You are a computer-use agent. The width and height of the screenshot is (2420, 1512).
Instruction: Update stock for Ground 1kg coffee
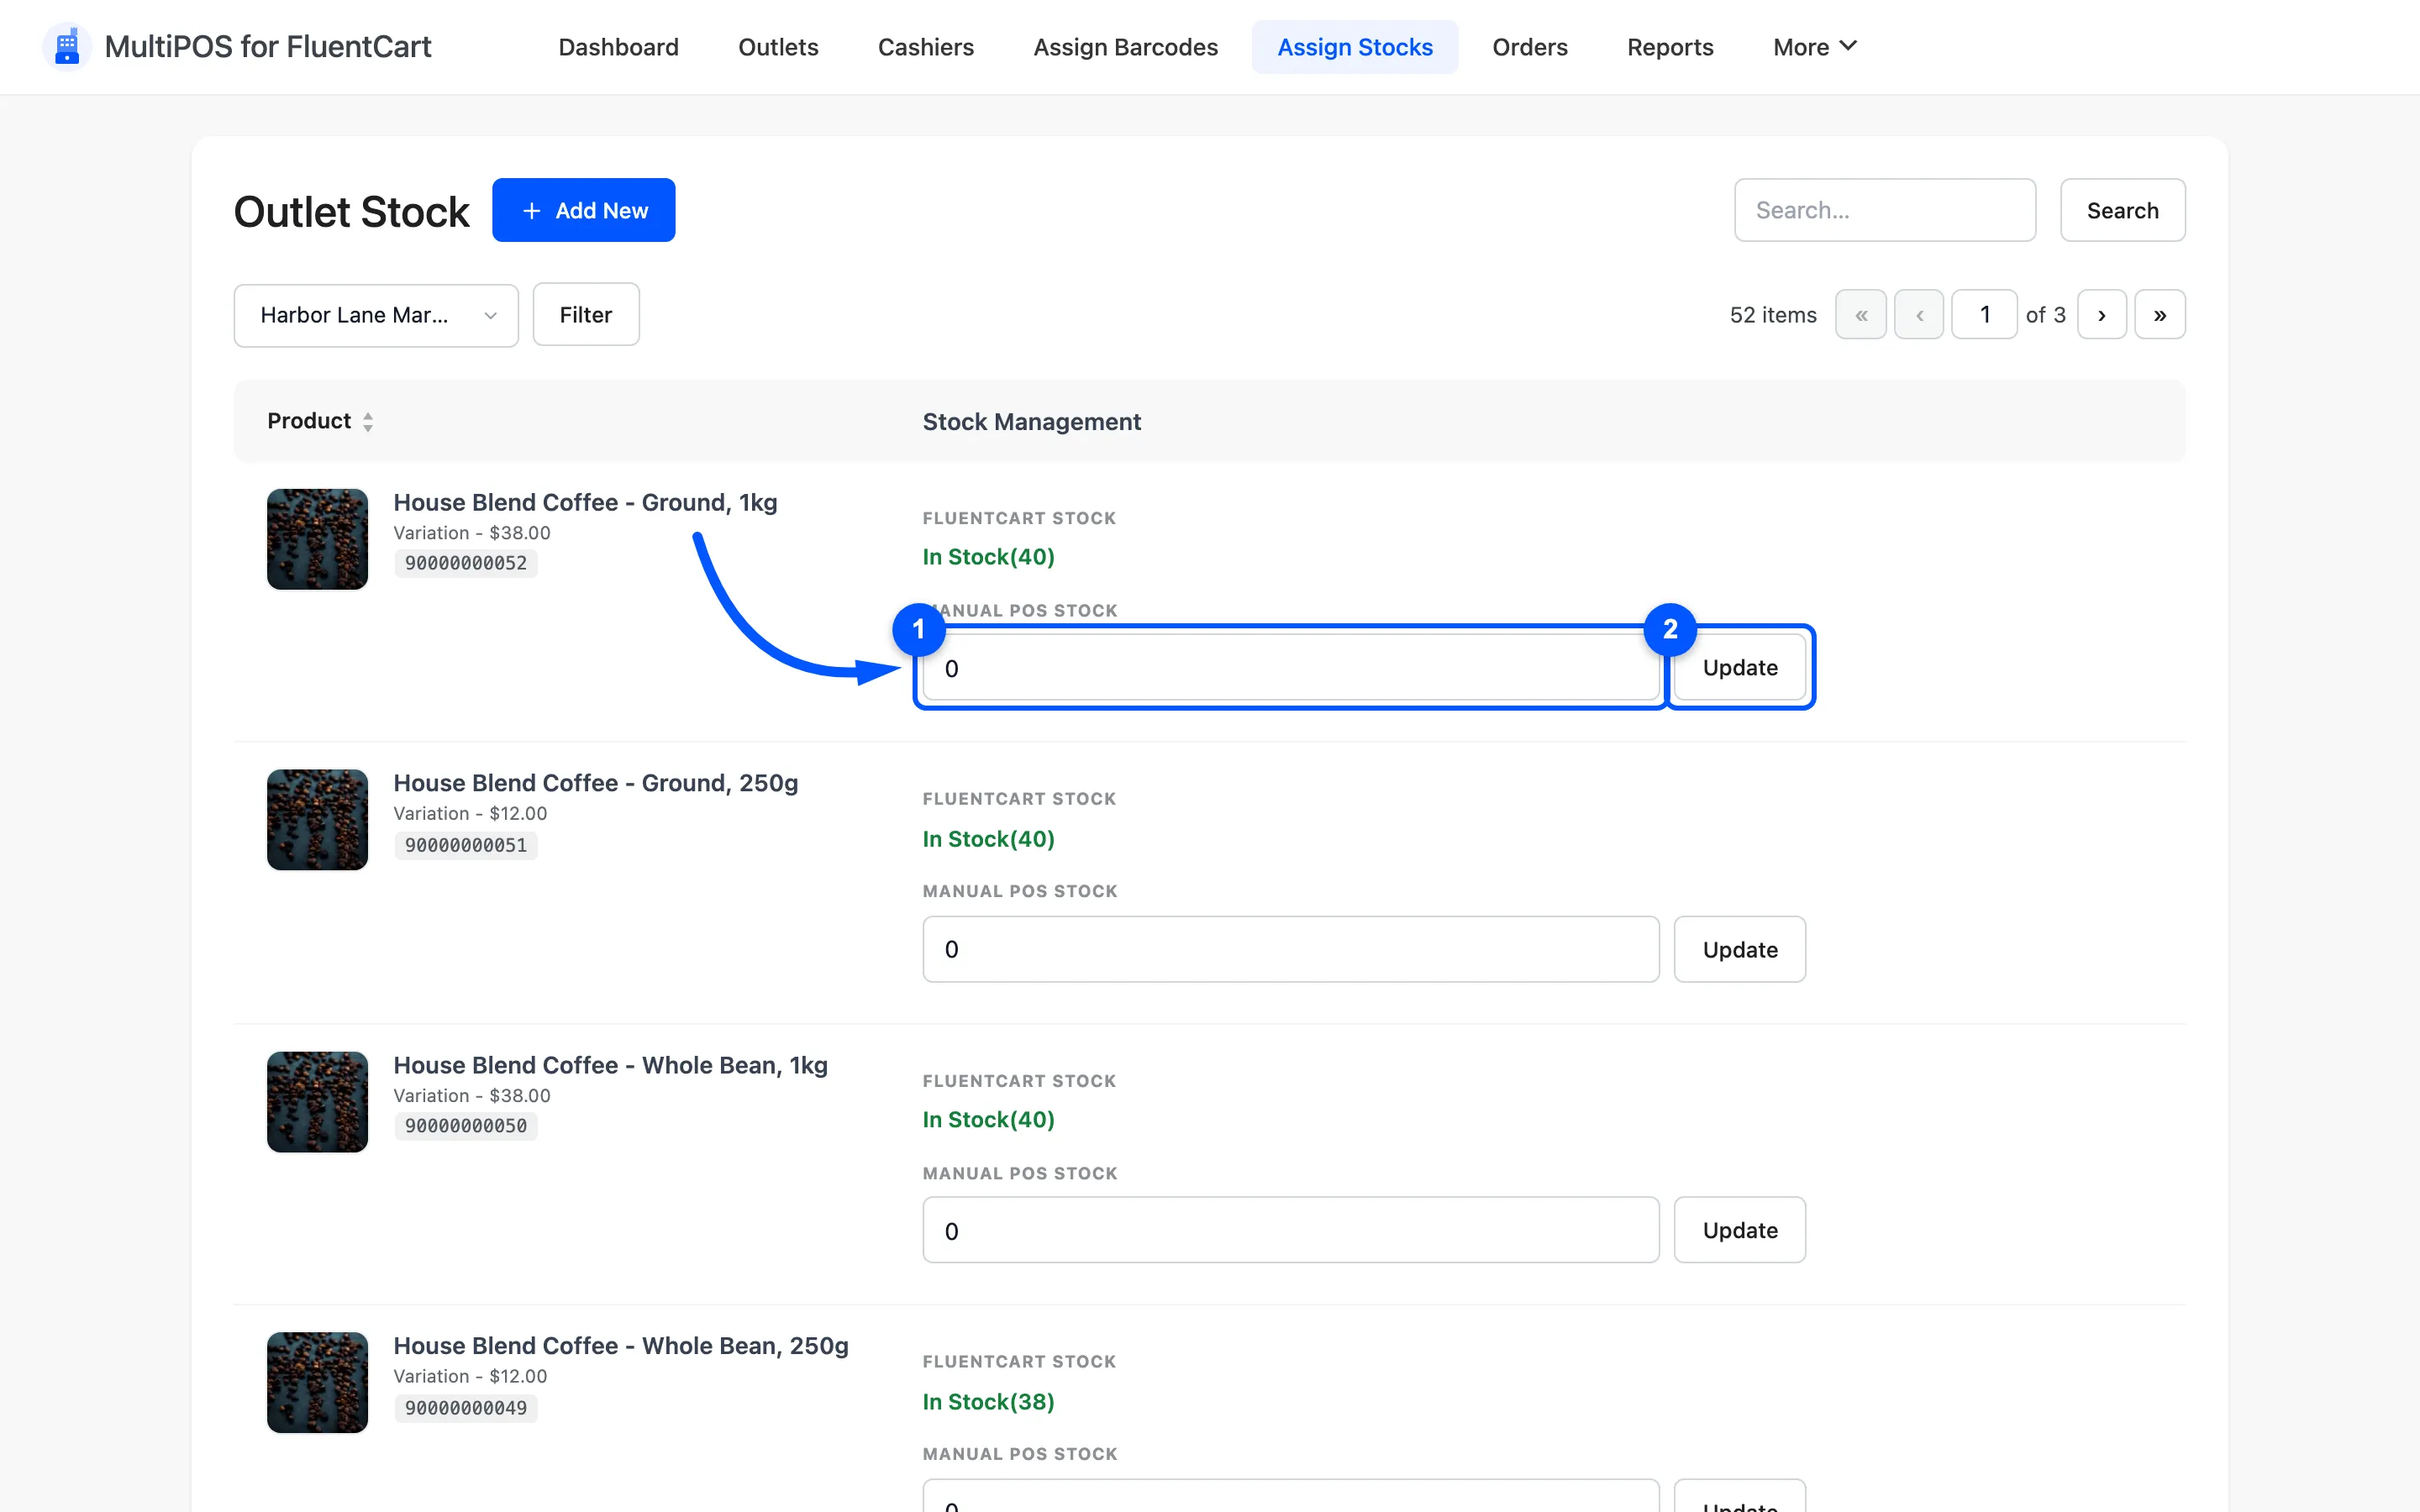1739,667
